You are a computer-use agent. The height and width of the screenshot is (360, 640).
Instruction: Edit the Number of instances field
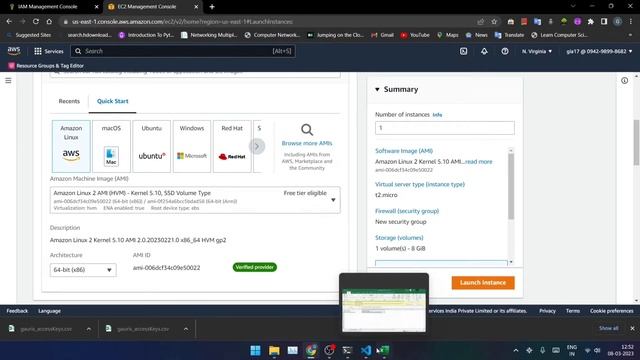(444, 128)
